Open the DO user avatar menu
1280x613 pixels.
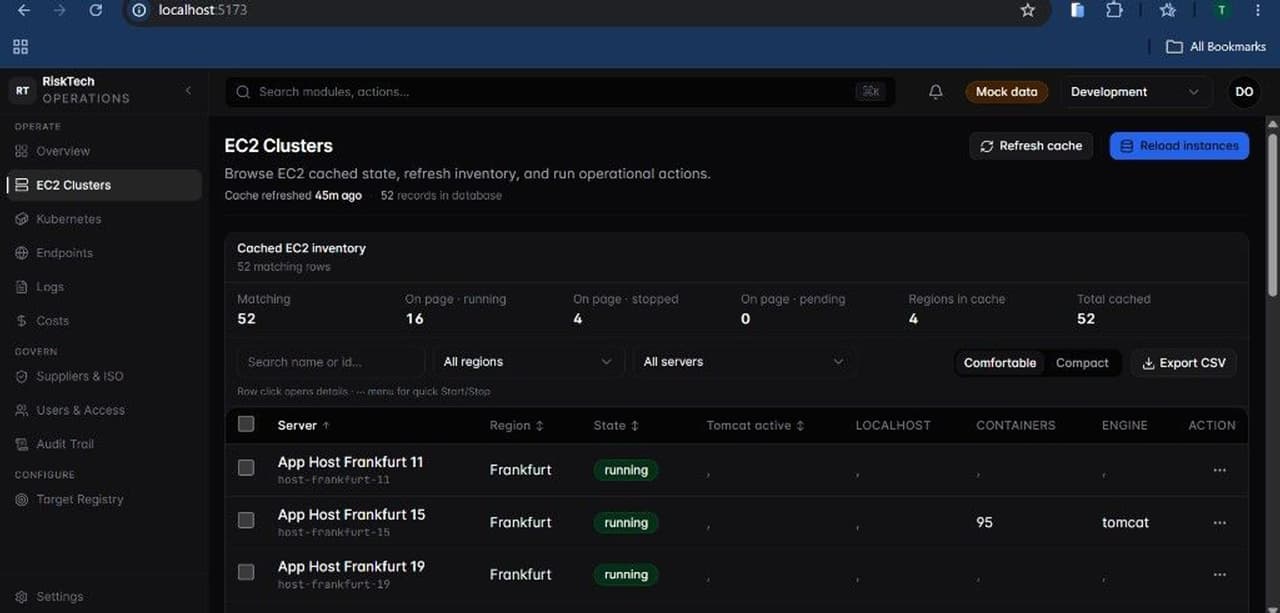[1244, 92]
